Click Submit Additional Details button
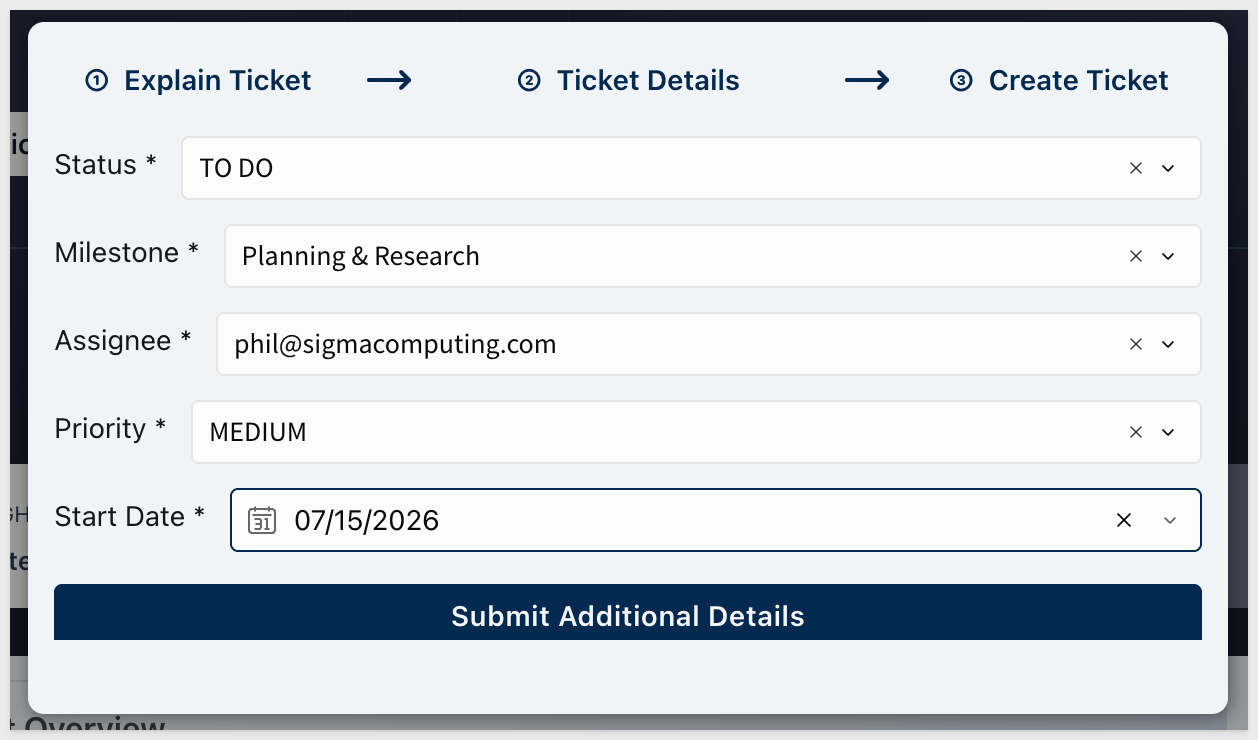This screenshot has width=1258, height=740. (x=628, y=613)
